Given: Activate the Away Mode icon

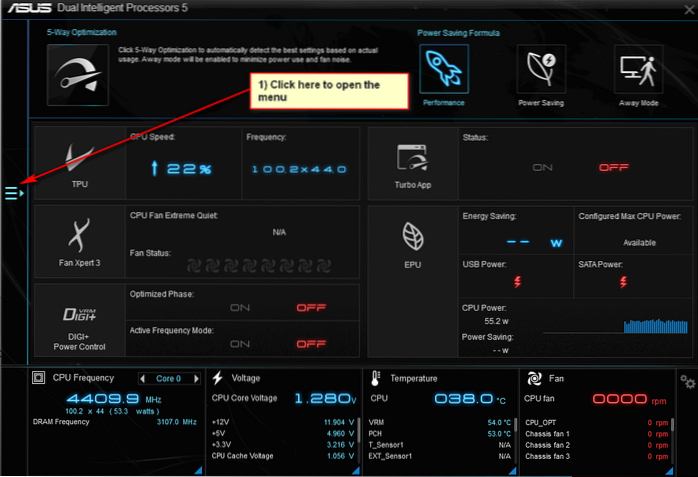Looking at the screenshot, I should [x=640, y=71].
